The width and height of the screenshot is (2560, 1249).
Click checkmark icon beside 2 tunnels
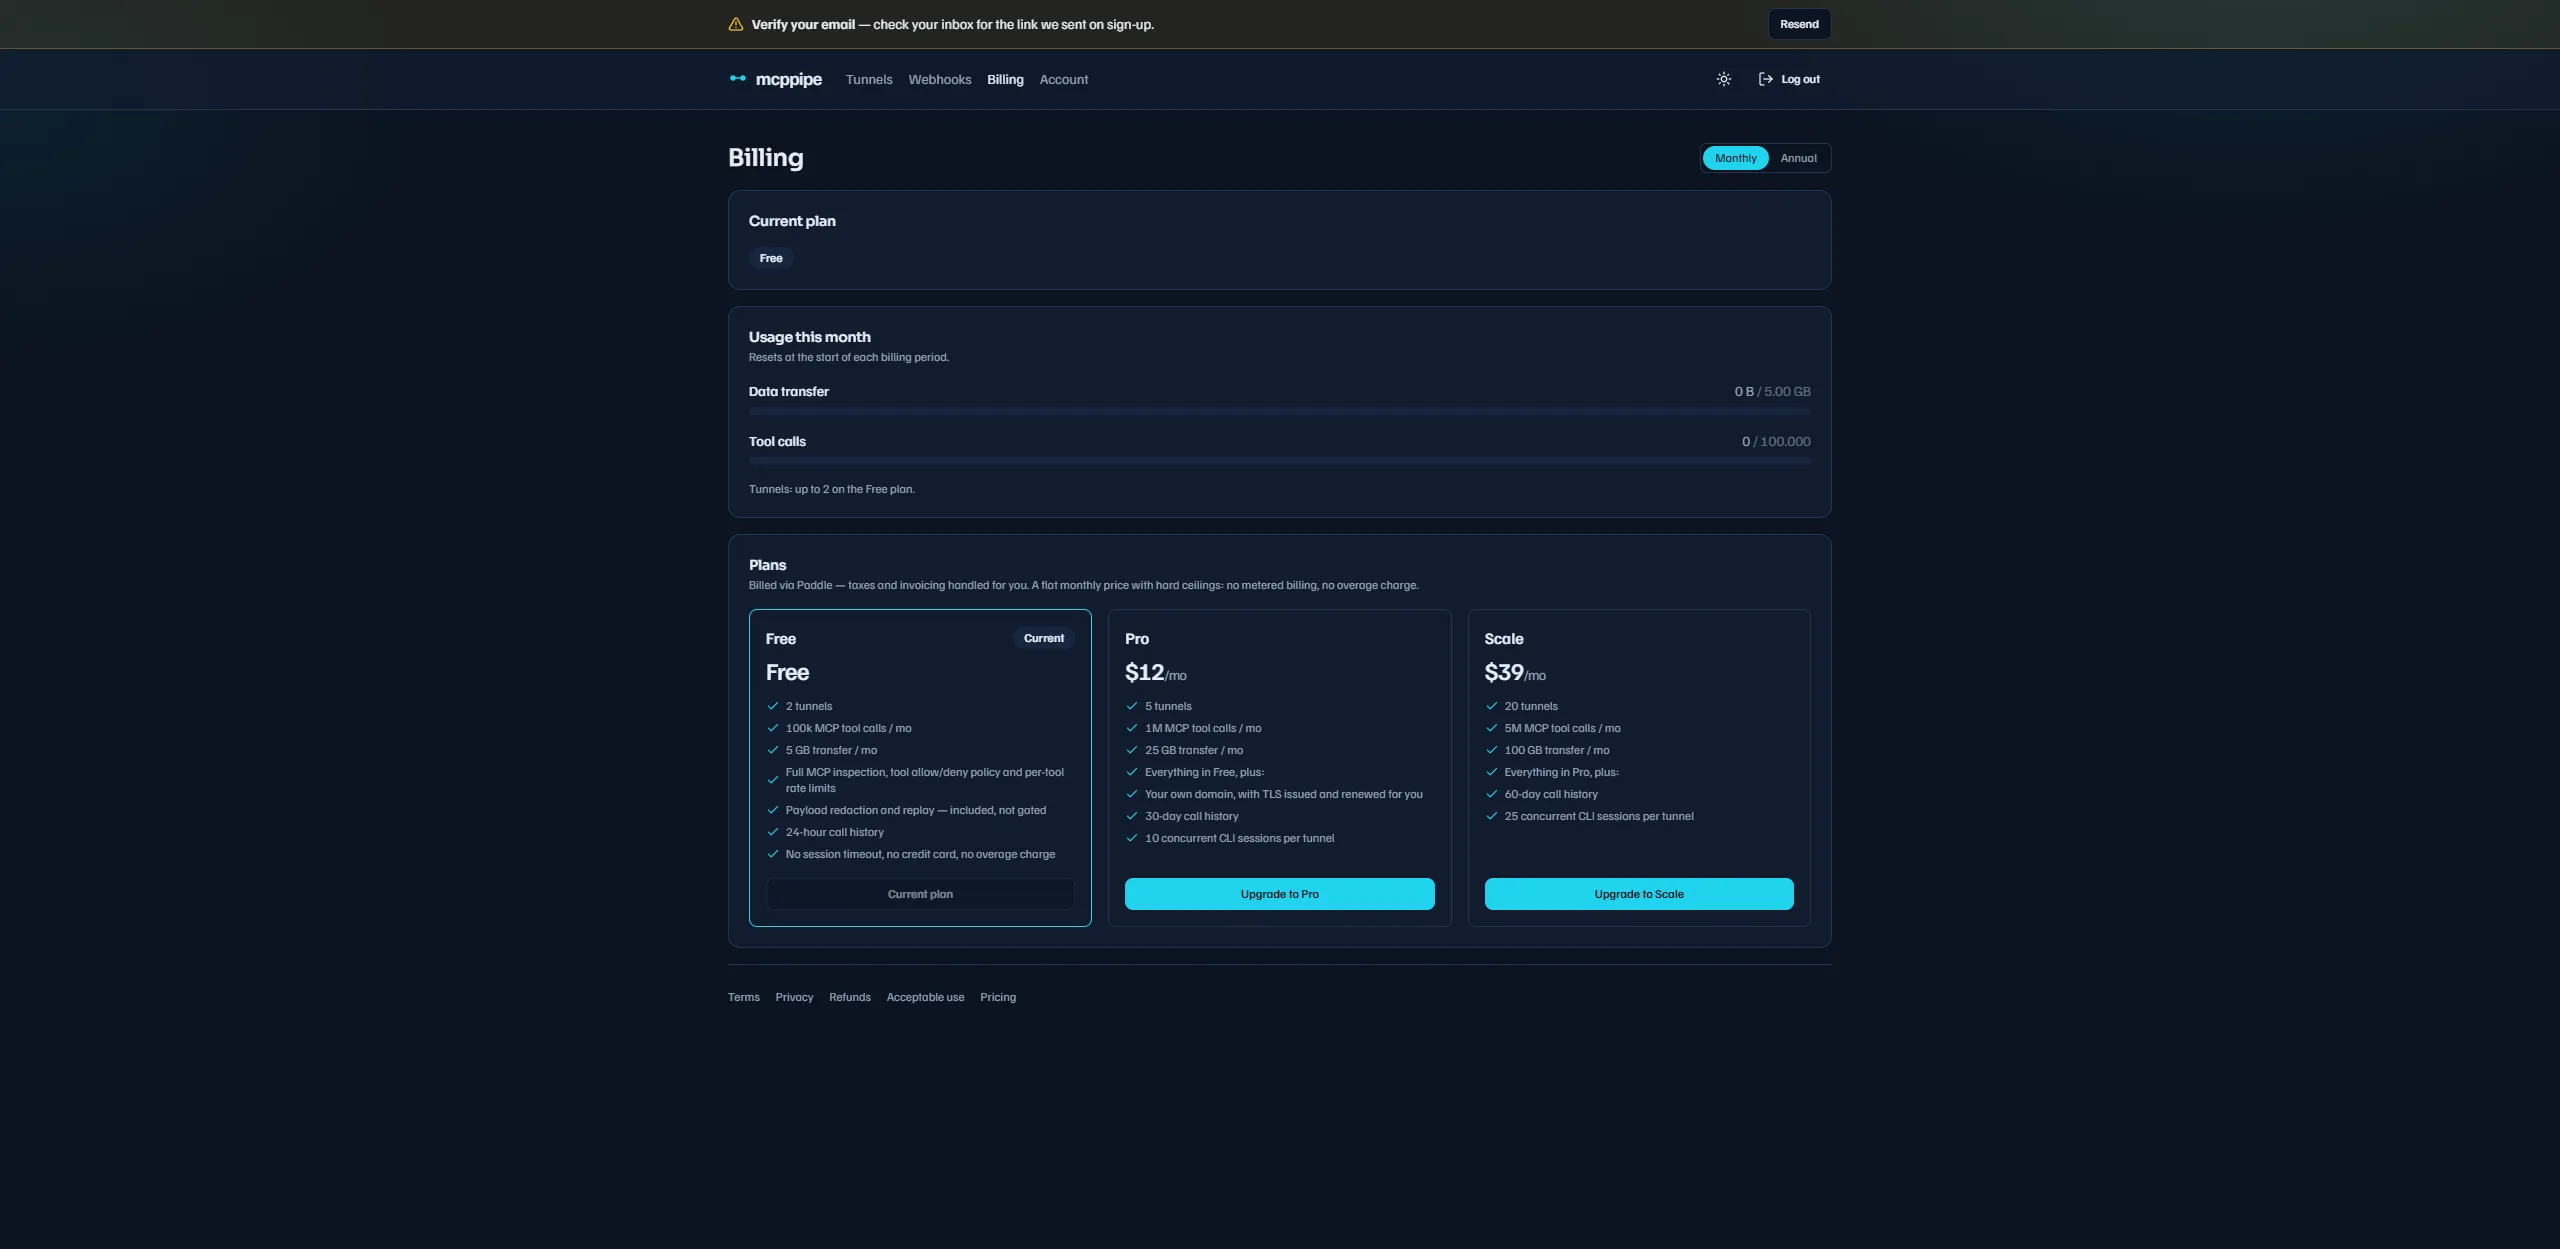click(773, 706)
